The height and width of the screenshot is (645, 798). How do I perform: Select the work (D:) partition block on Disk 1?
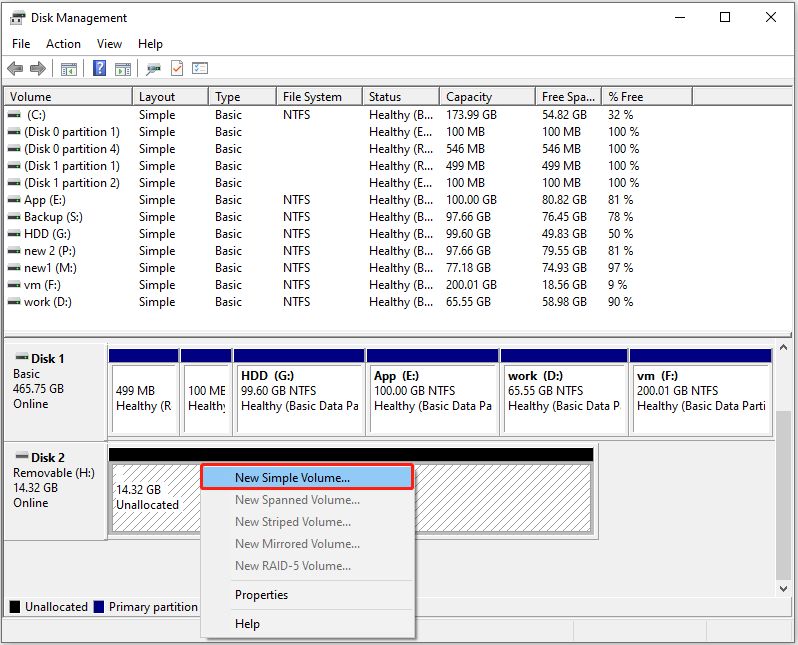[564, 392]
